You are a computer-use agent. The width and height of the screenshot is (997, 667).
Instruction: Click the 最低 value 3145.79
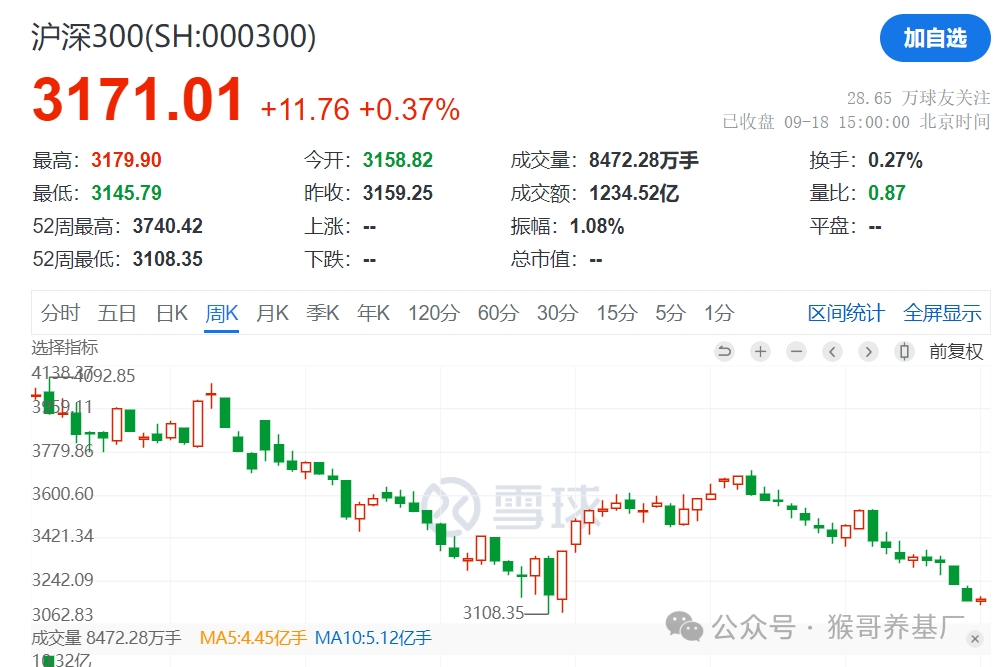tap(126, 193)
